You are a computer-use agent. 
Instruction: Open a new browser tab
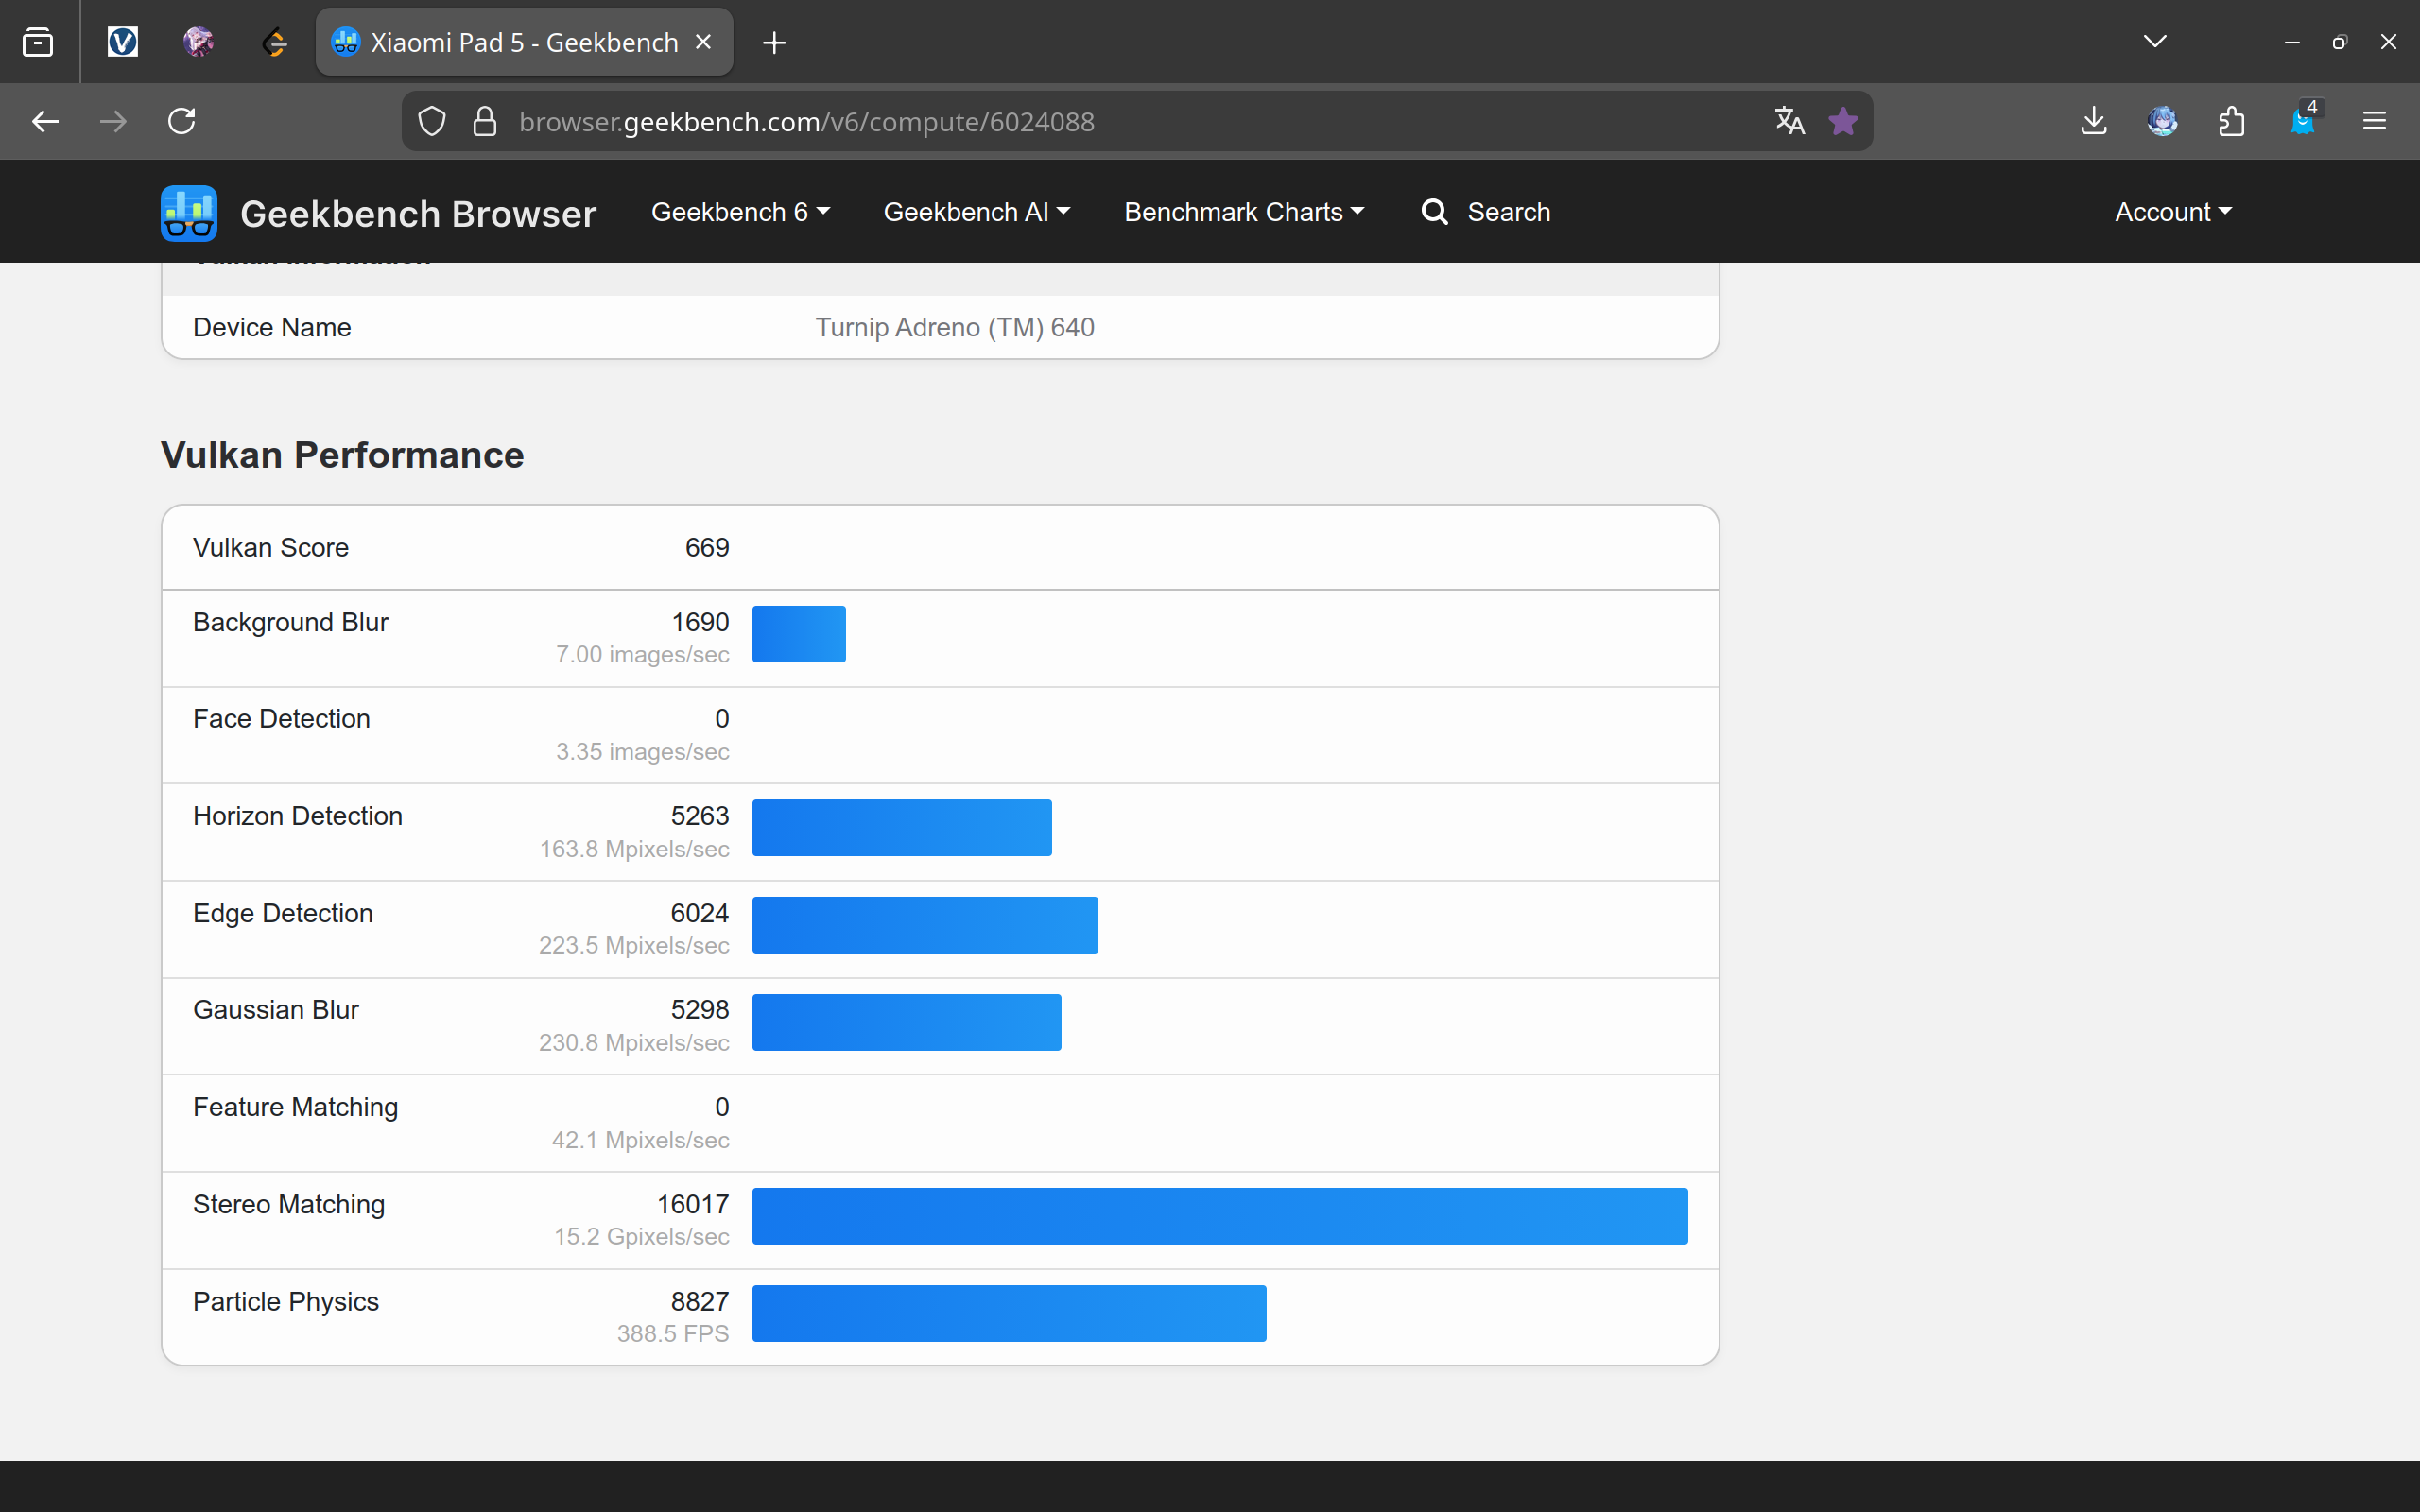coord(774,42)
